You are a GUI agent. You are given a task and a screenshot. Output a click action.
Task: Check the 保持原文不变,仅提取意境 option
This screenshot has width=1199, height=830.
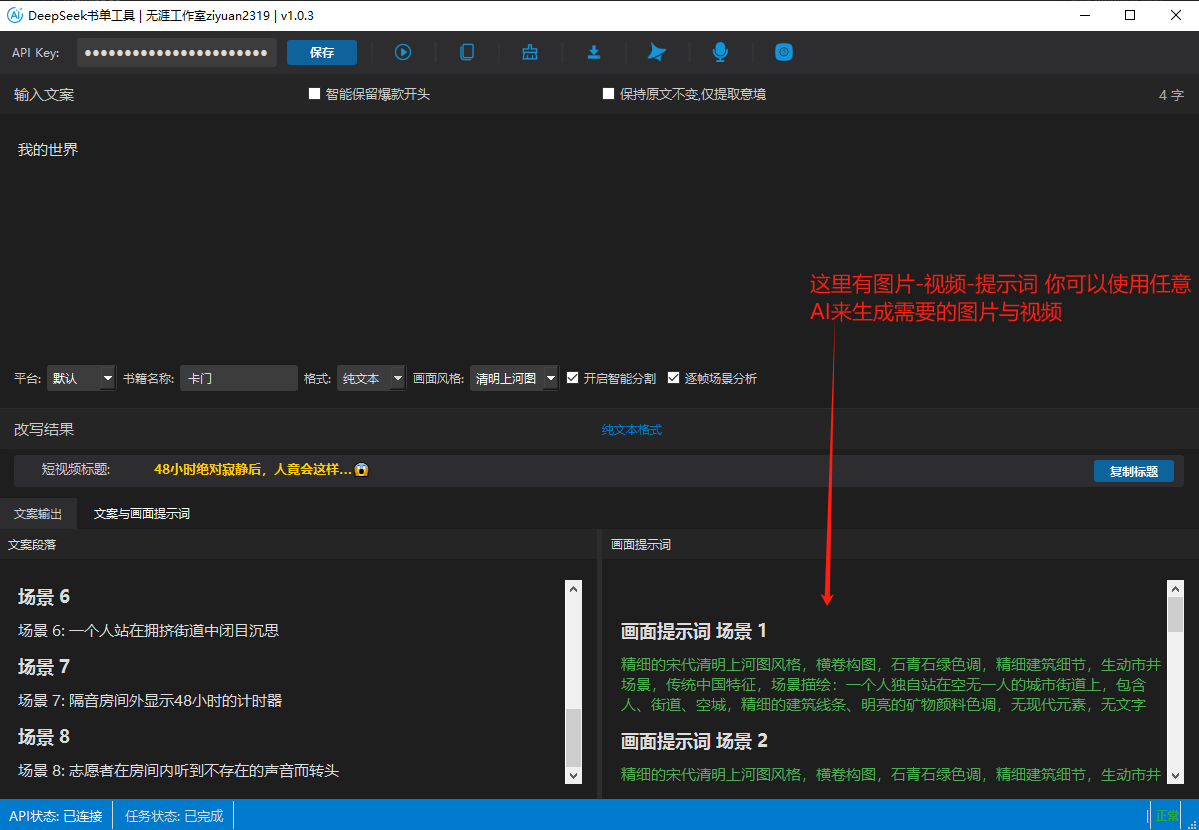coord(609,94)
